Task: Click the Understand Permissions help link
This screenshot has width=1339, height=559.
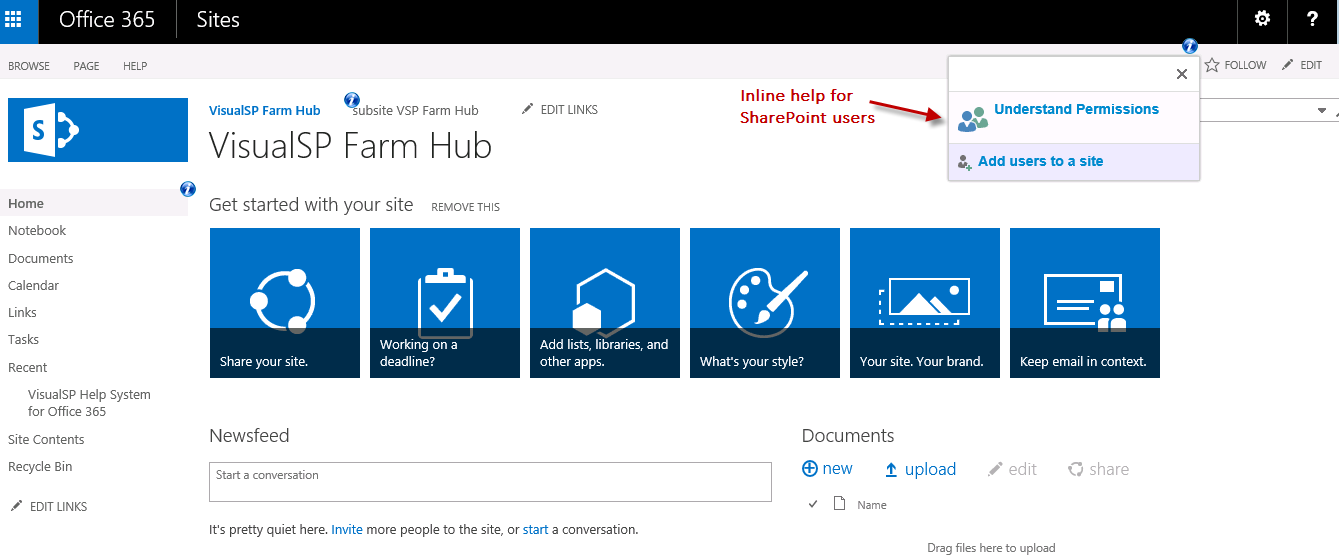Action: [x=1076, y=109]
